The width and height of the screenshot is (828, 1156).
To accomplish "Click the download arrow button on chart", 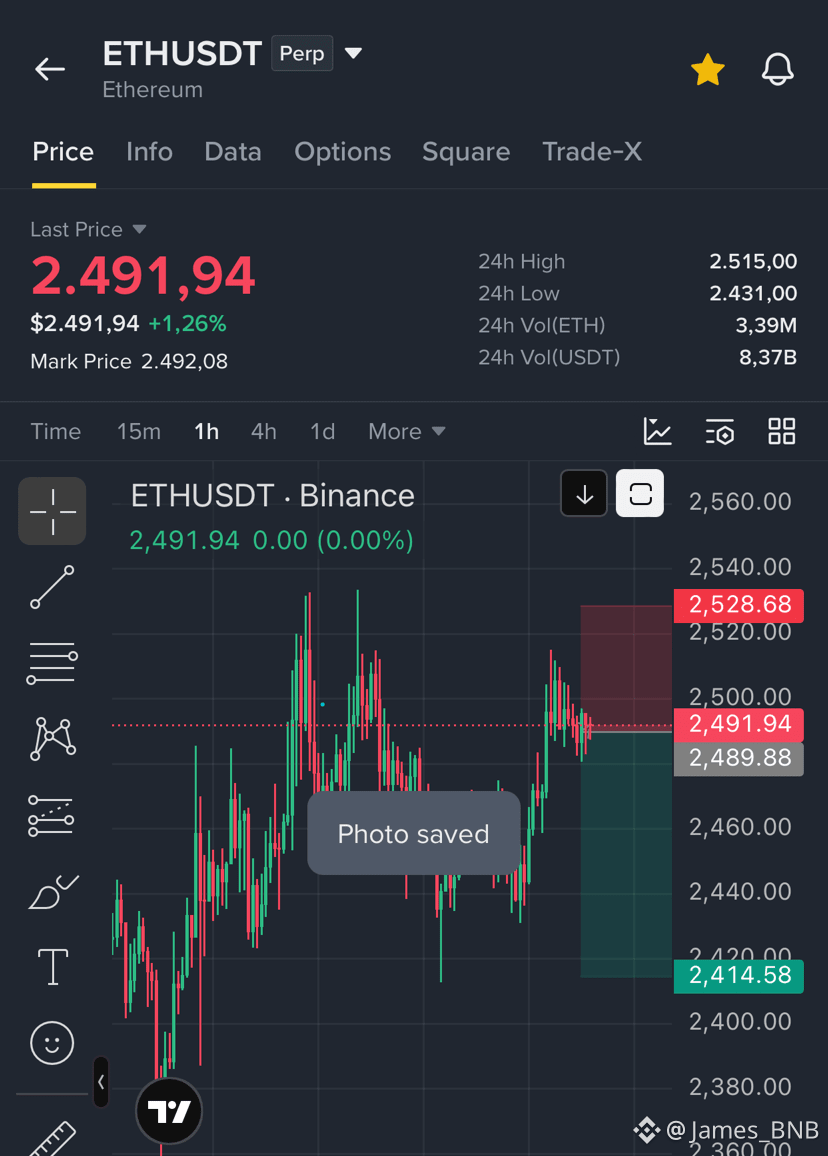I will pos(584,493).
